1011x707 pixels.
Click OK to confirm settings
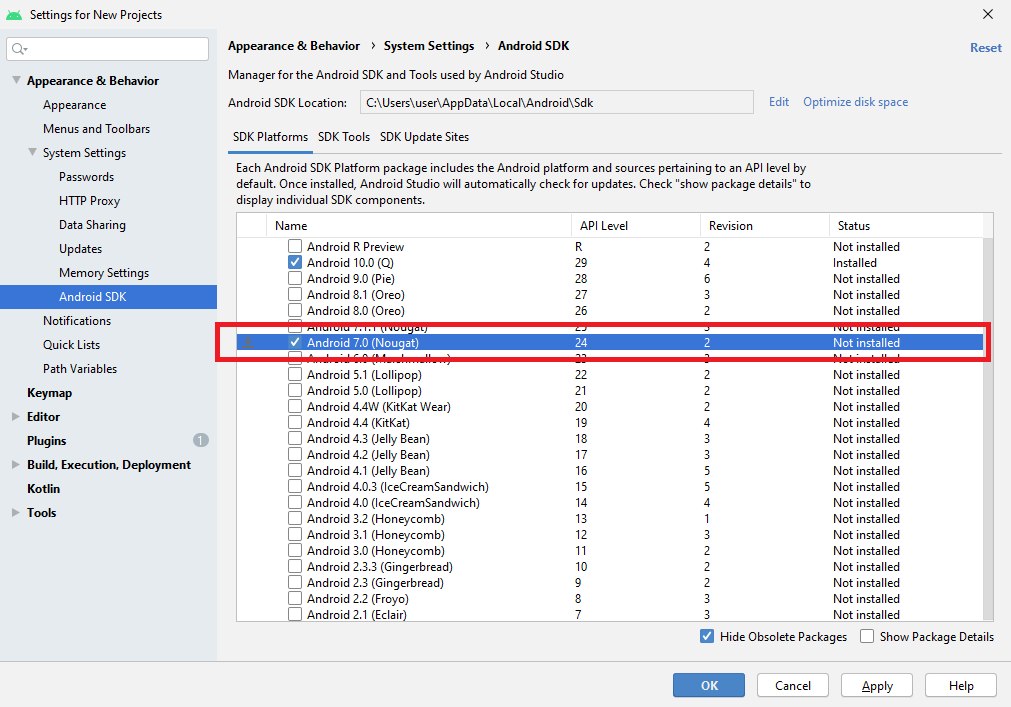tap(709, 685)
